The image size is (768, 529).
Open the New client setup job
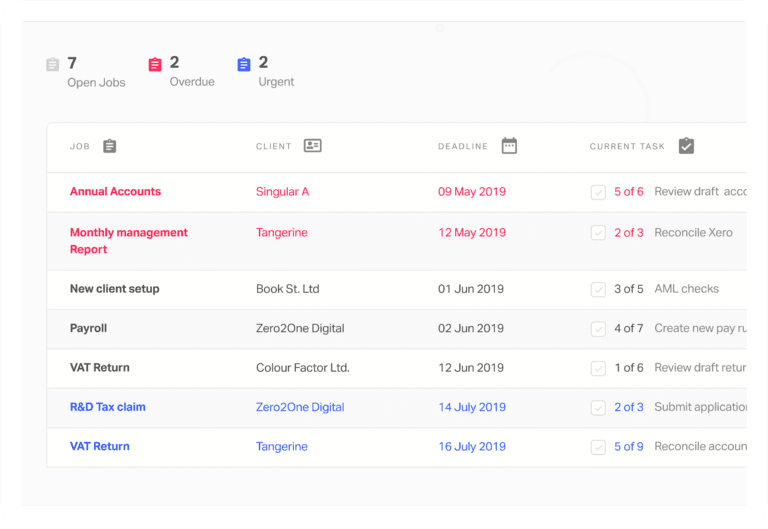point(115,289)
